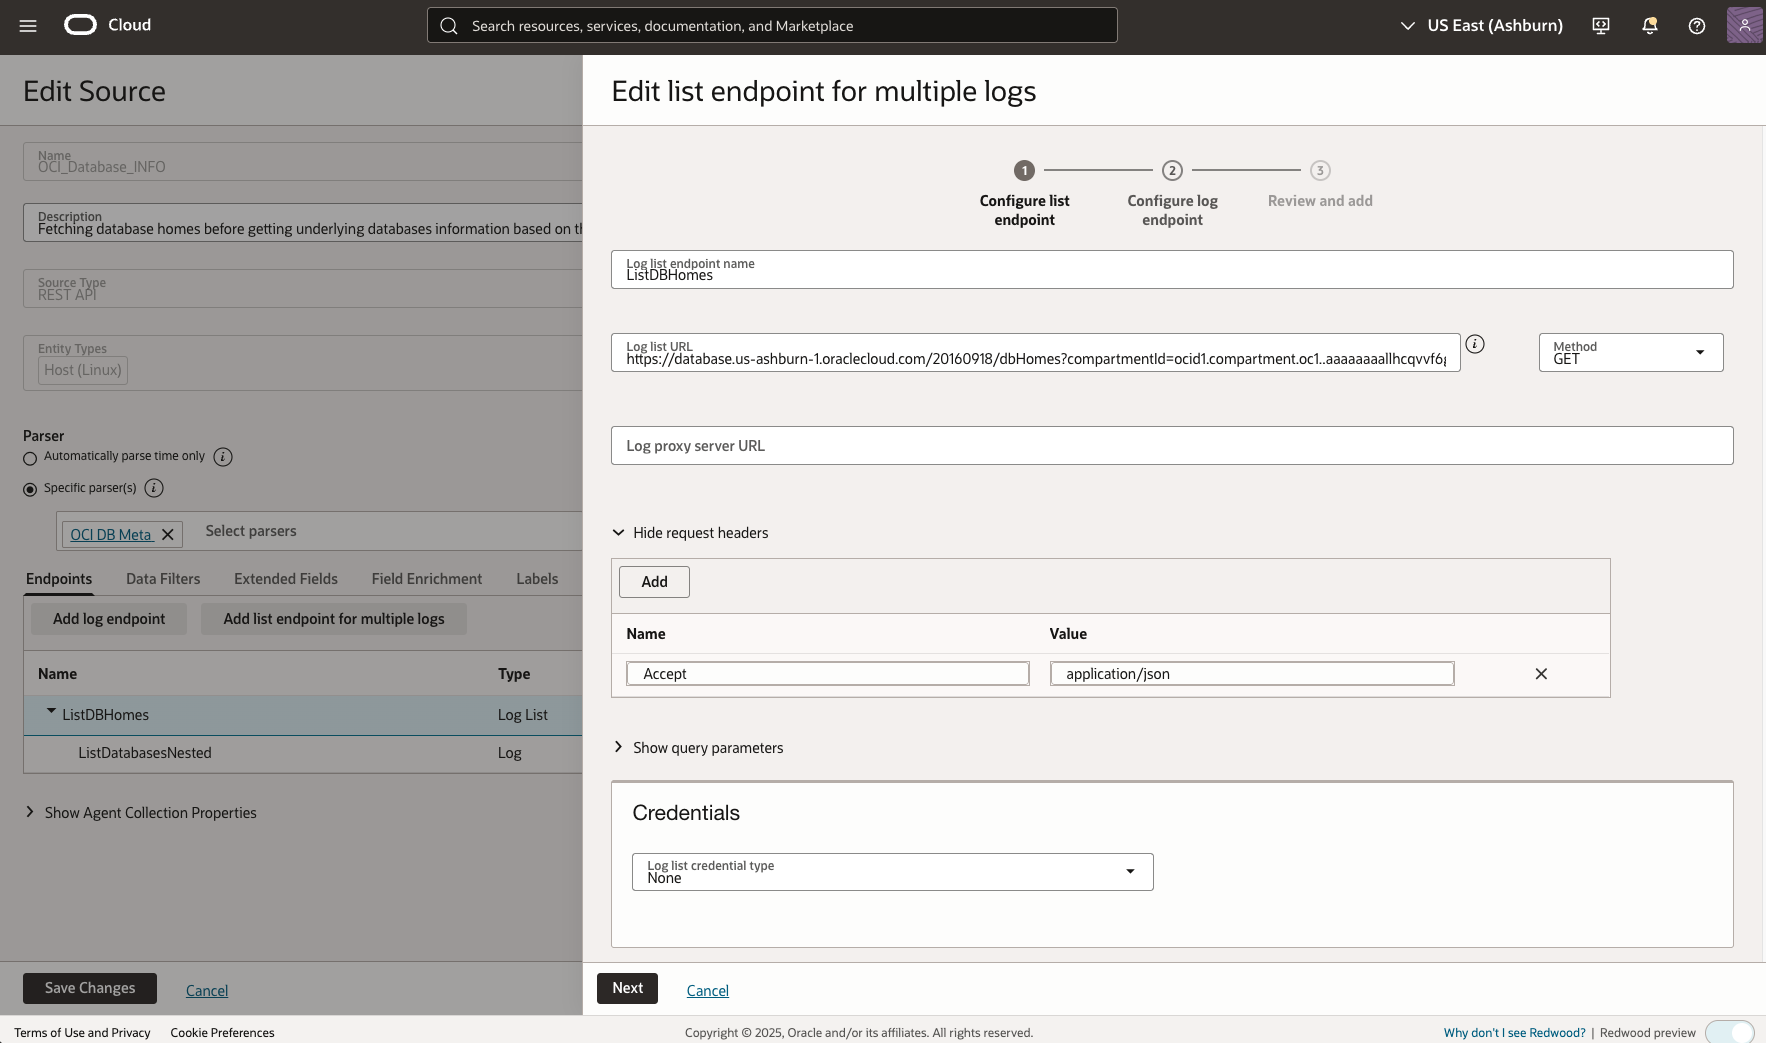Viewport: 1766px width, 1043px height.
Task: Remove the Accept request header row
Action: click(x=1540, y=673)
